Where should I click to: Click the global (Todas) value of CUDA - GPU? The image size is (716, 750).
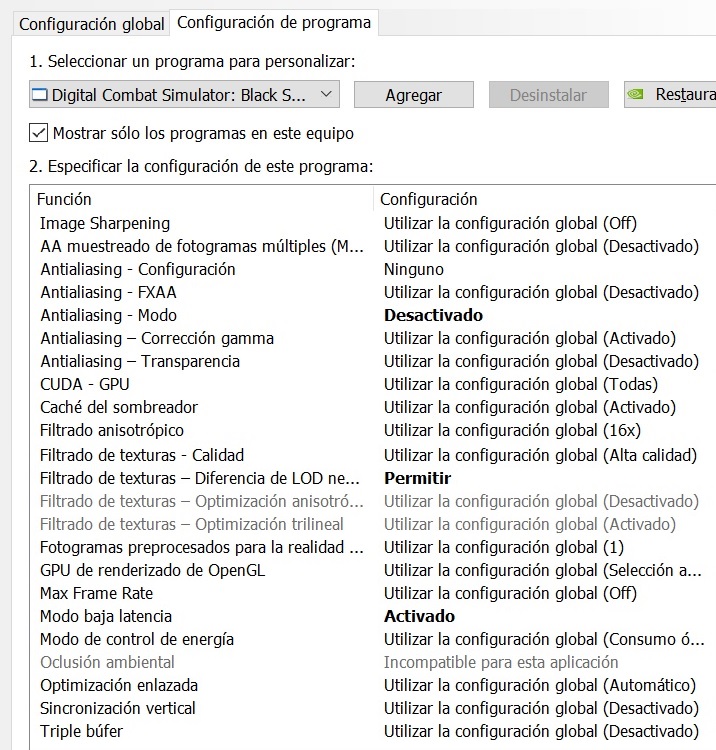(x=521, y=384)
